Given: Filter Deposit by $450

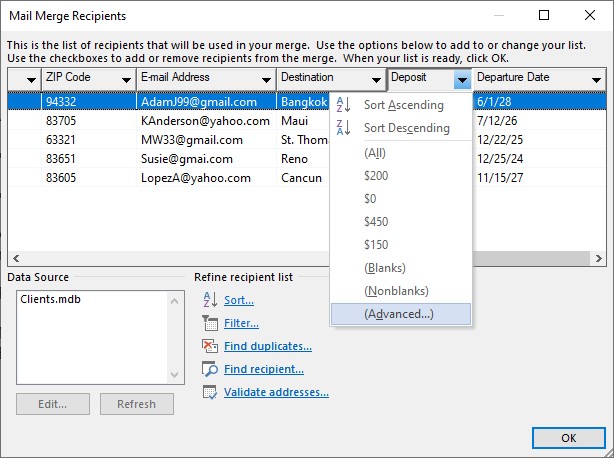Looking at the screenshot, I should (x=401, y=222).
